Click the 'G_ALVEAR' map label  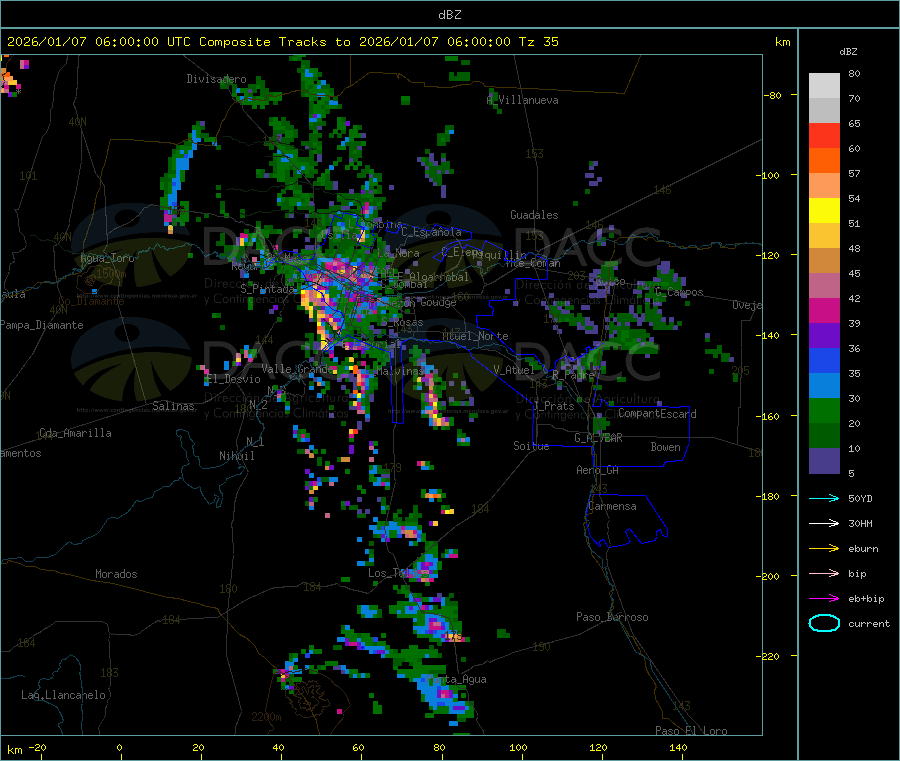coord(598,438)
